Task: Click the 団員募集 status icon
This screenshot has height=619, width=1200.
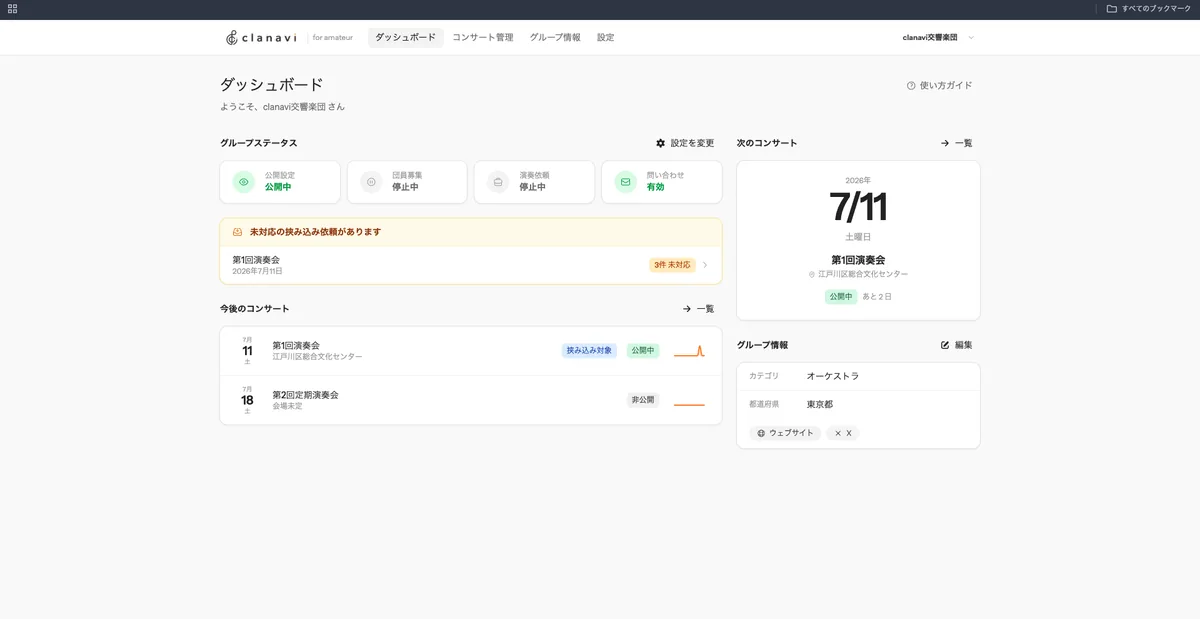Action: pyautogui.click(x=371, y=182)
